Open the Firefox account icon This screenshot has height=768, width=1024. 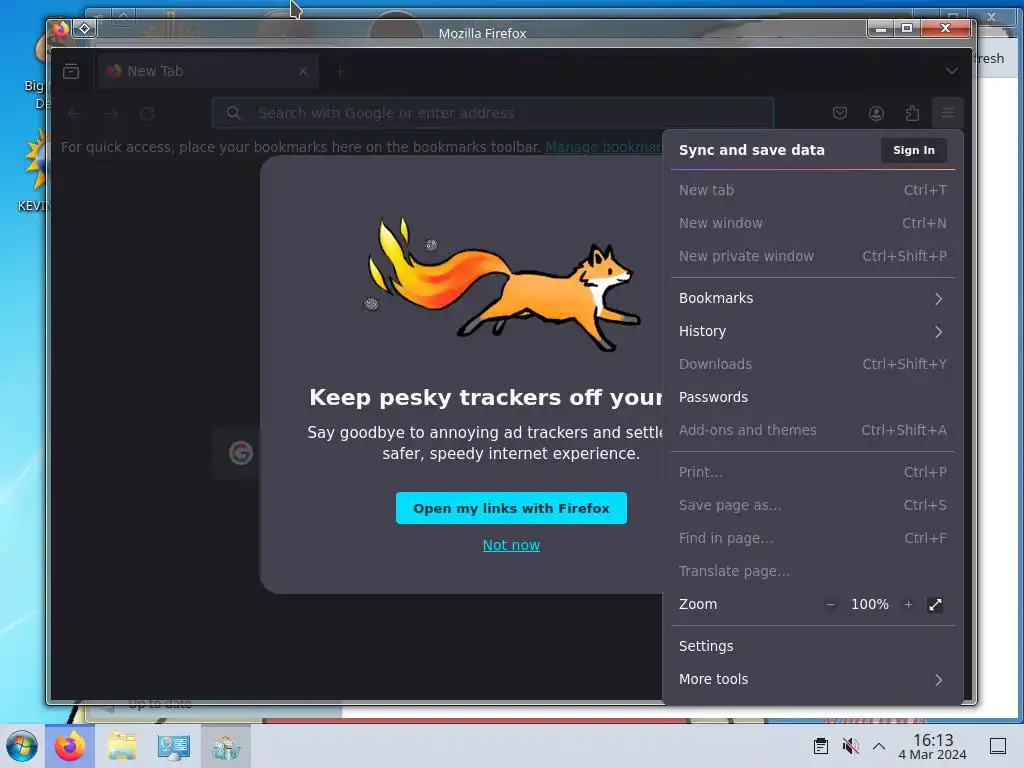[x=876, y=114]
